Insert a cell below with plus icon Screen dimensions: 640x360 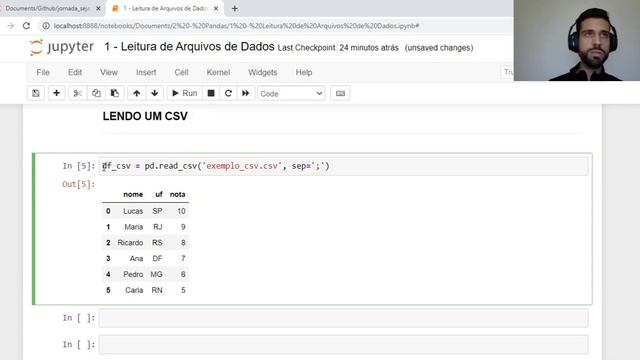(x=56, y=93)
